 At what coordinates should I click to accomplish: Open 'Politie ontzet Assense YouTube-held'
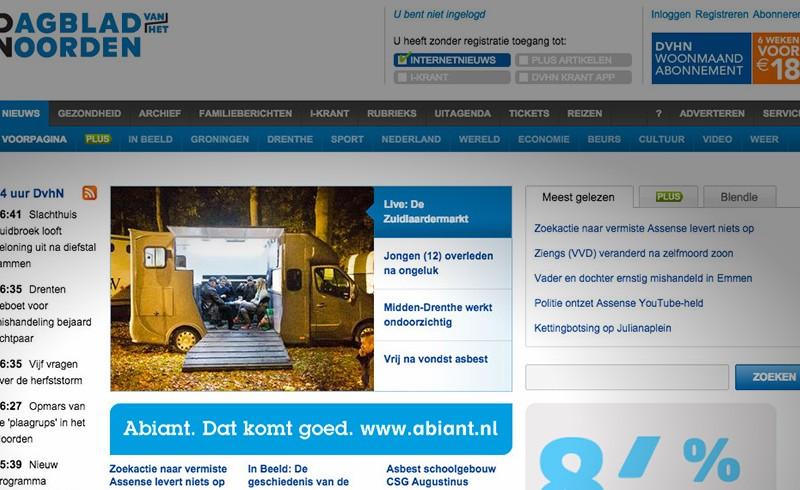point(618,303)
